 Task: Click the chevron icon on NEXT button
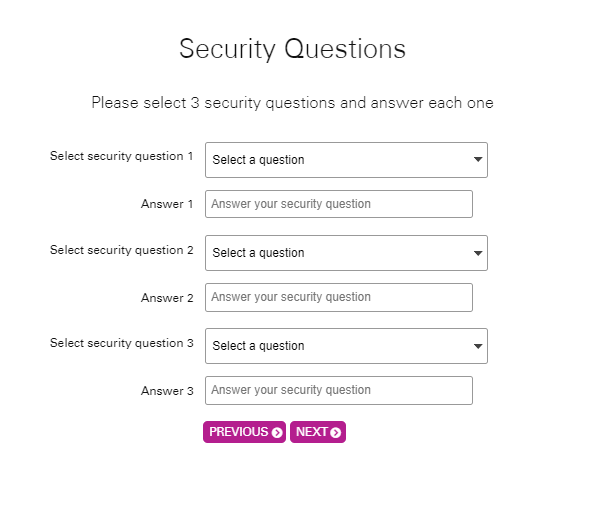[x=336, y=432]
